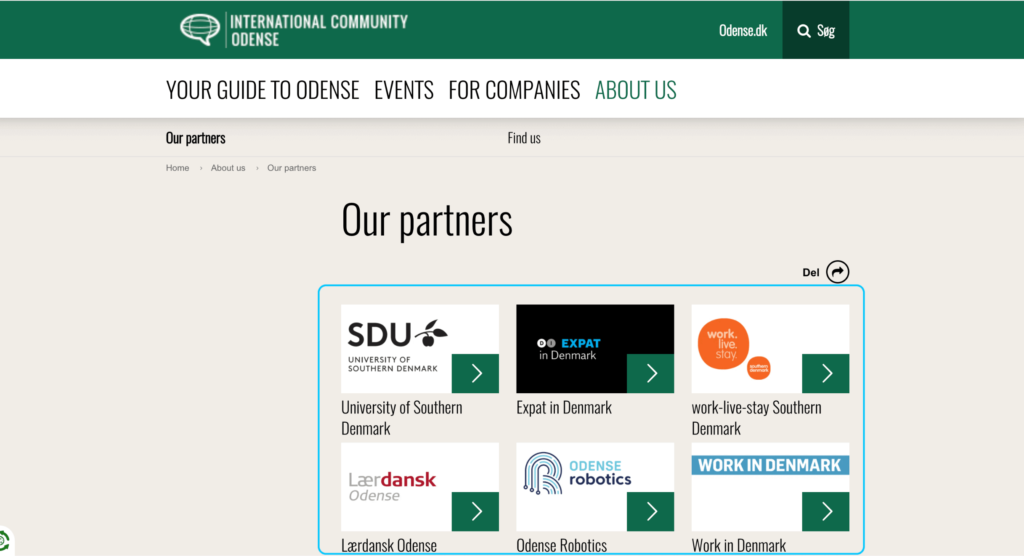Open the Your Guide to Odense menu
This screenshot has width=1024, height=556.
[263, 90]
